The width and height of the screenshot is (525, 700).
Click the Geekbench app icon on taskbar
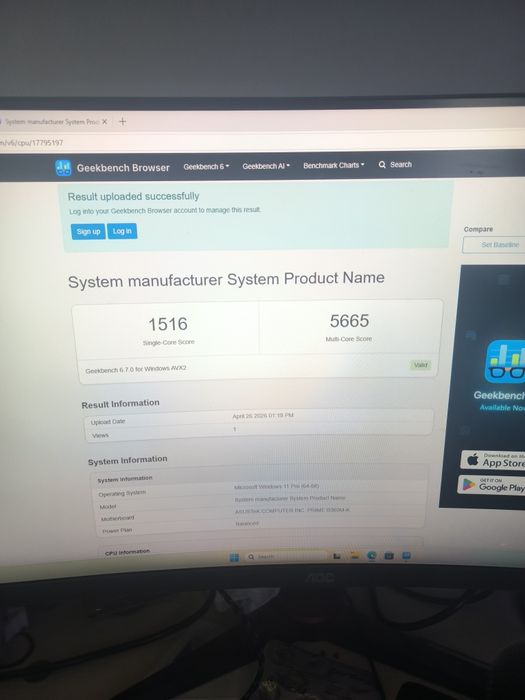coord(406,556)
